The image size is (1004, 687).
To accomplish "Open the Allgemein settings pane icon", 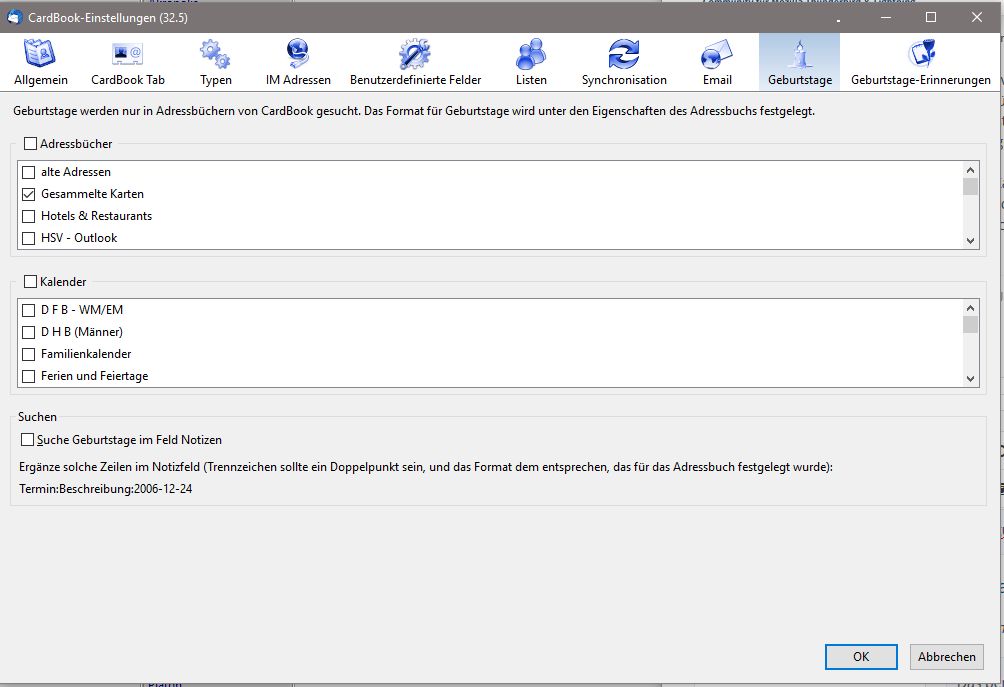I will point(40,53).
